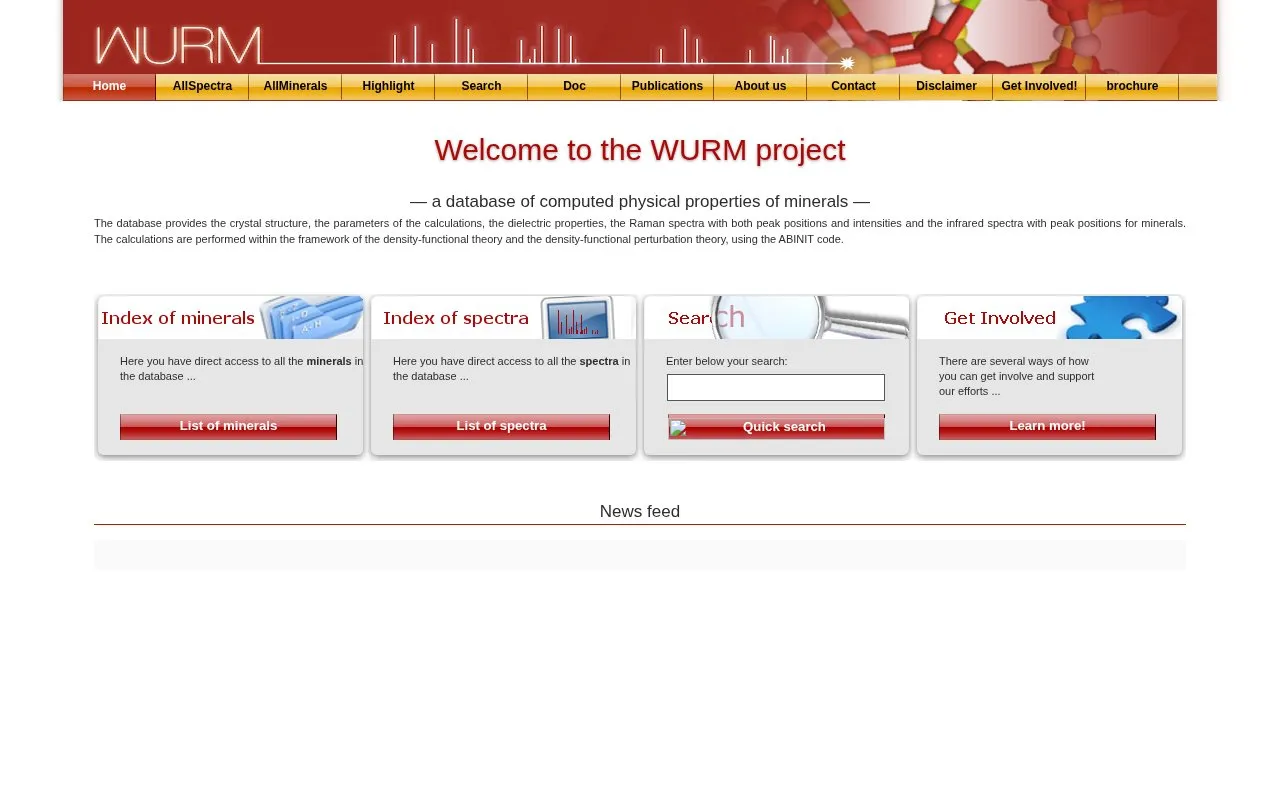Click the Welcome to the WURM project heading
Image resolution: width=1280 pixels, height=800 pixels.
pyautogui.click(x=640, y=150)
